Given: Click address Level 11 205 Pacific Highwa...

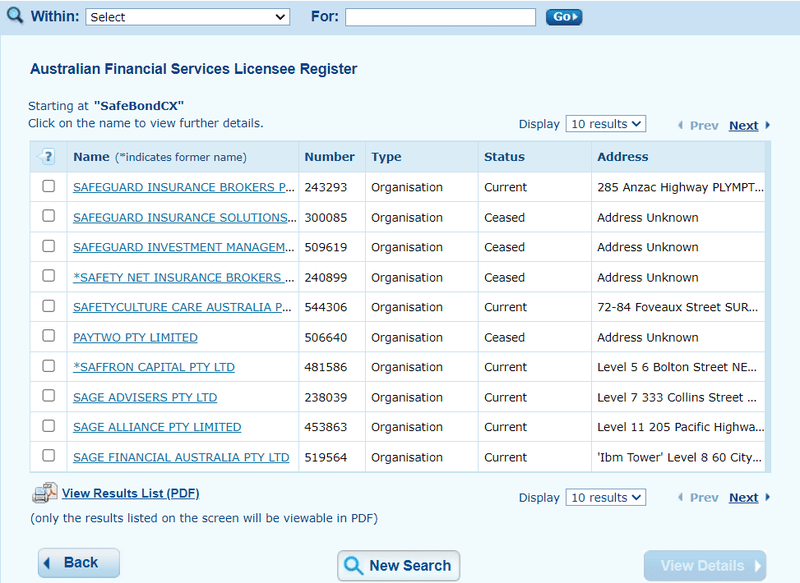Looking at the screenshot, I should click(680, 427).
